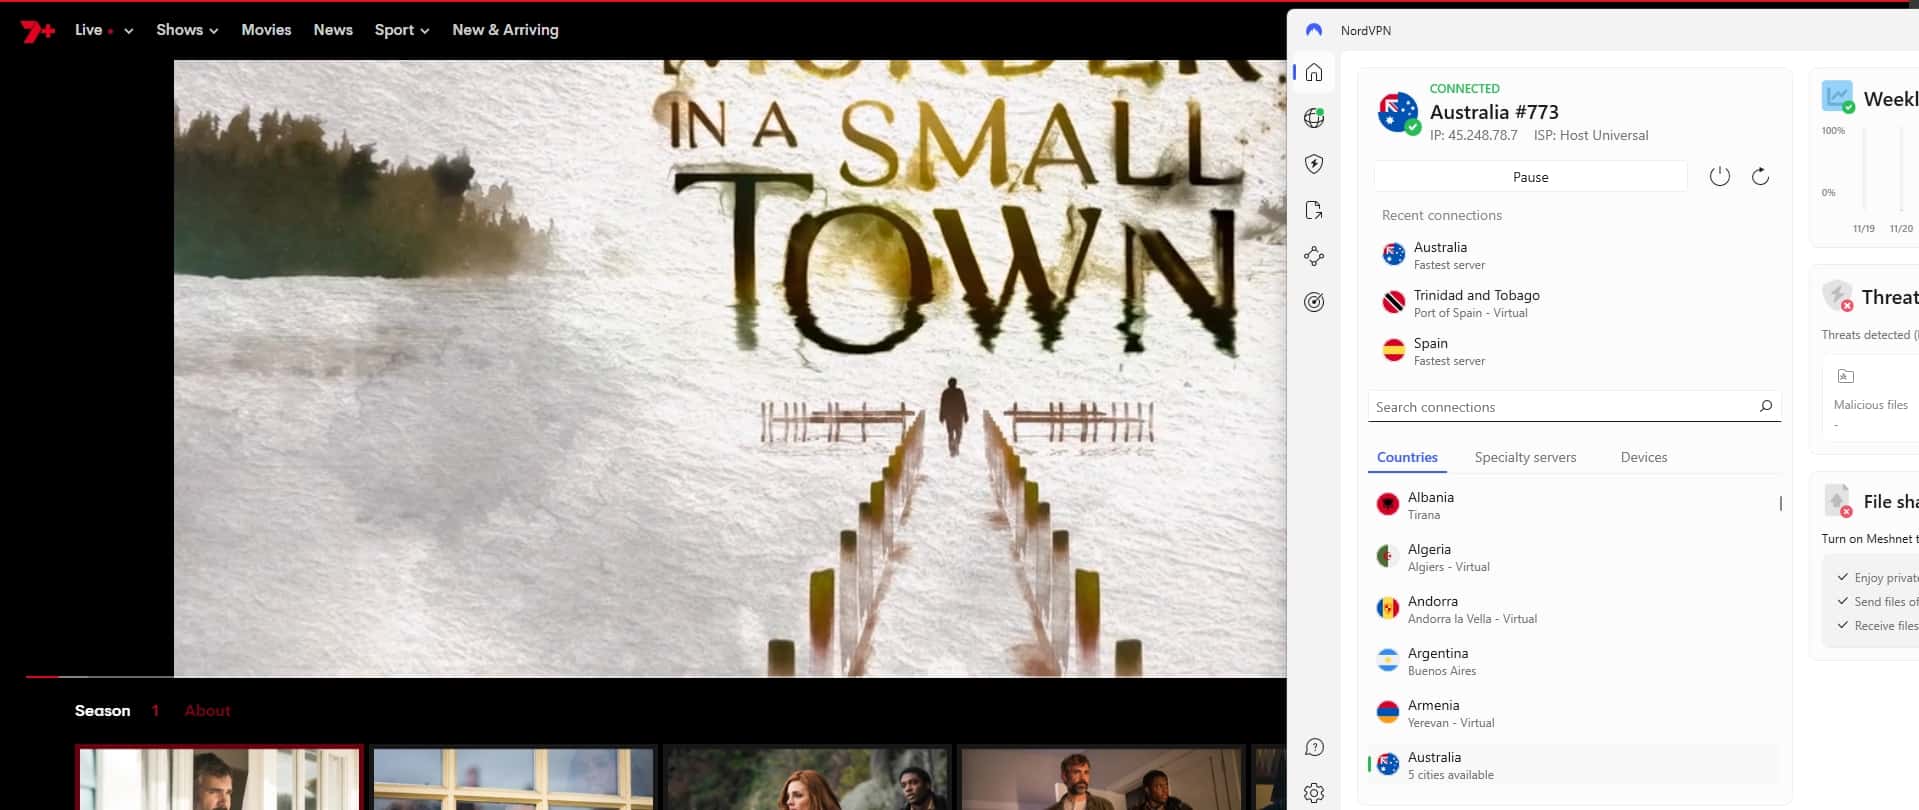Connect to recent Spain Fastest server
Viewport: 1919px width, 810px height.
(1575, 351)
